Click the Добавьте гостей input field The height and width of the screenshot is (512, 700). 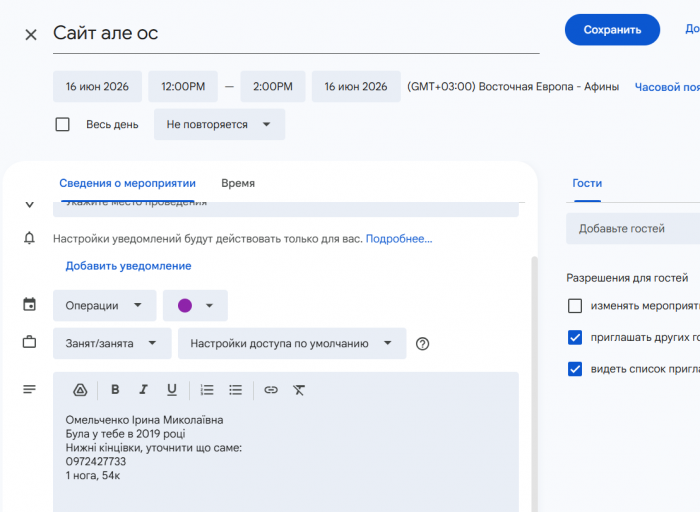(x=633, y=229)
